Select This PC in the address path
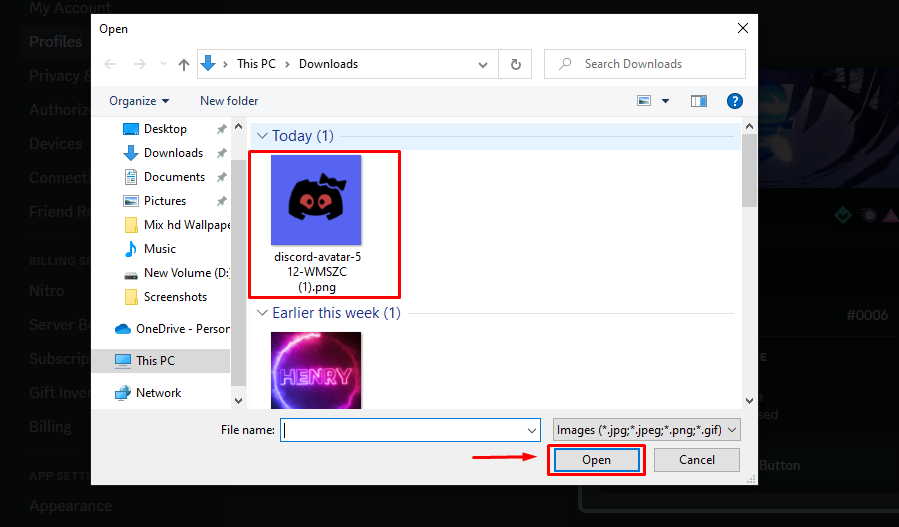This screenshot has height=527, width=899. click(x=256, y=64)
